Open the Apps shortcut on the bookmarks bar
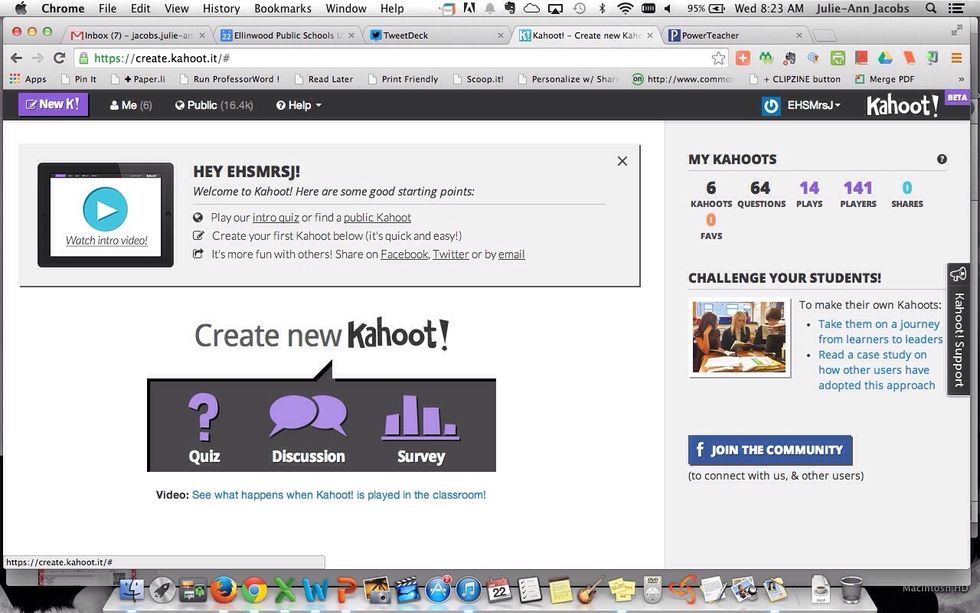The height and width of the screenshot is (613, 980). point(35,78)
